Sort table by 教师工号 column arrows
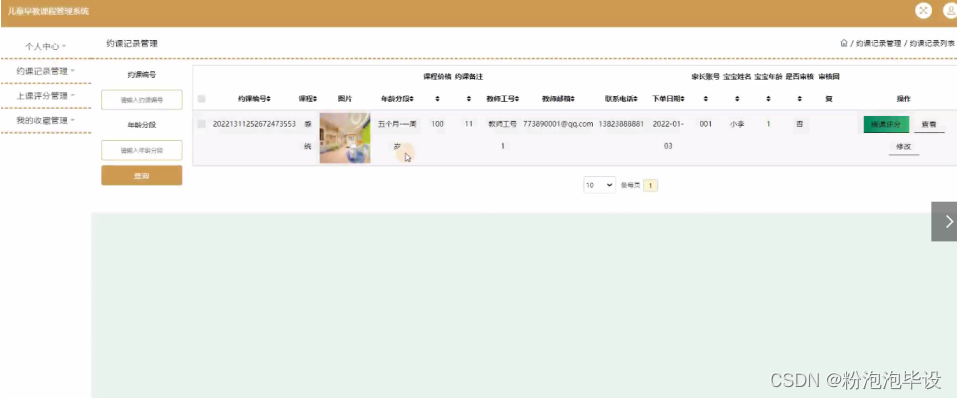This screenshot has height=399, width=957. (517, 98)
